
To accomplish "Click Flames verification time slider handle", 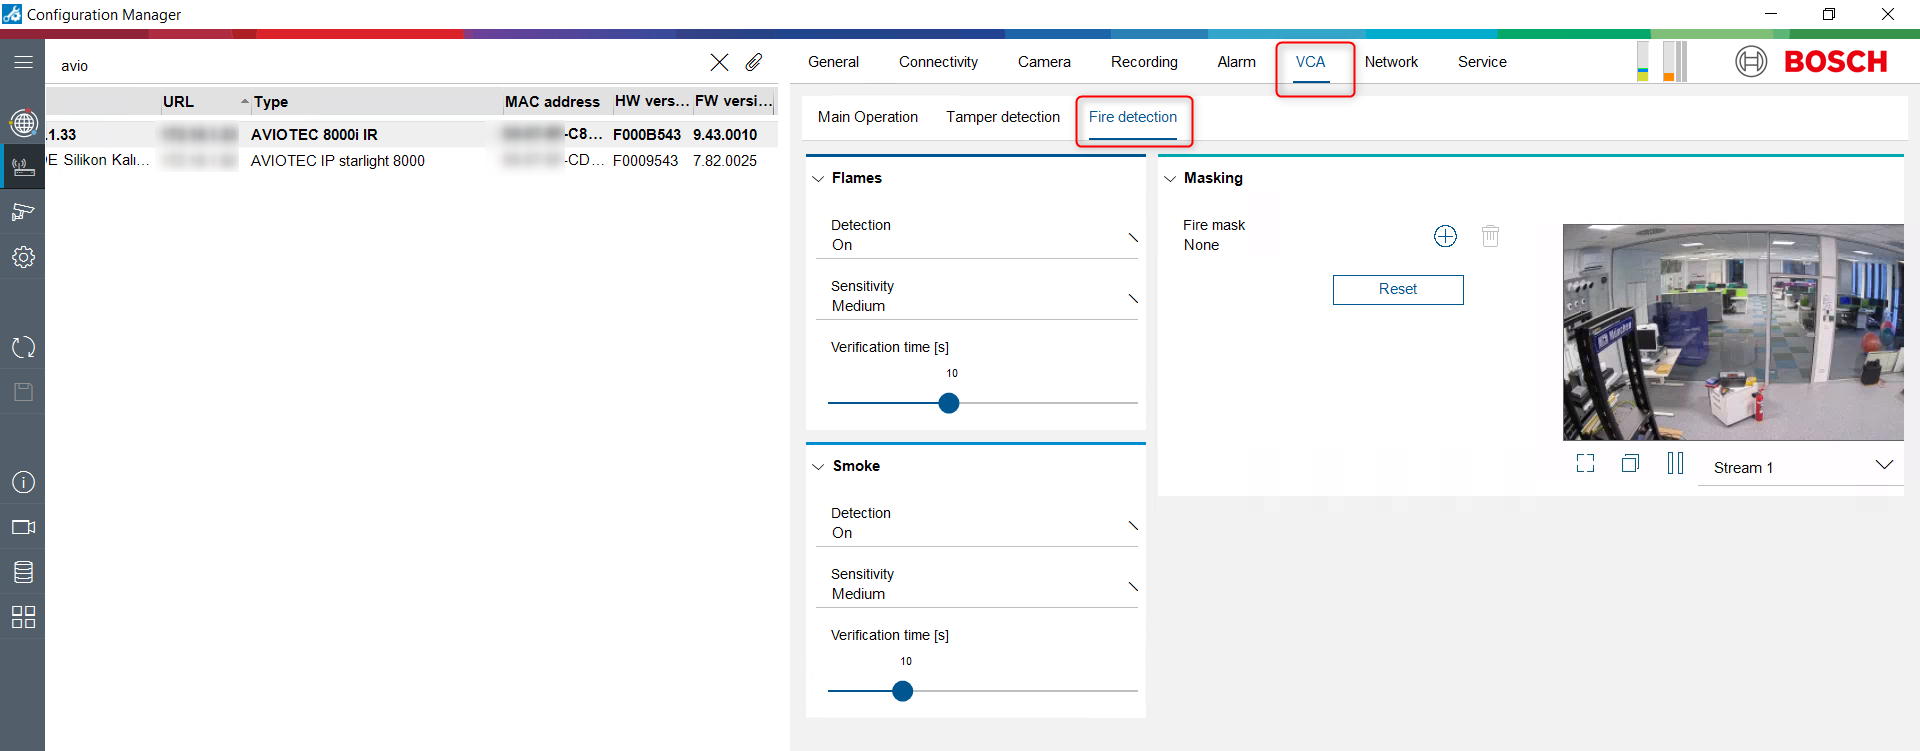I will click(949, 403).
